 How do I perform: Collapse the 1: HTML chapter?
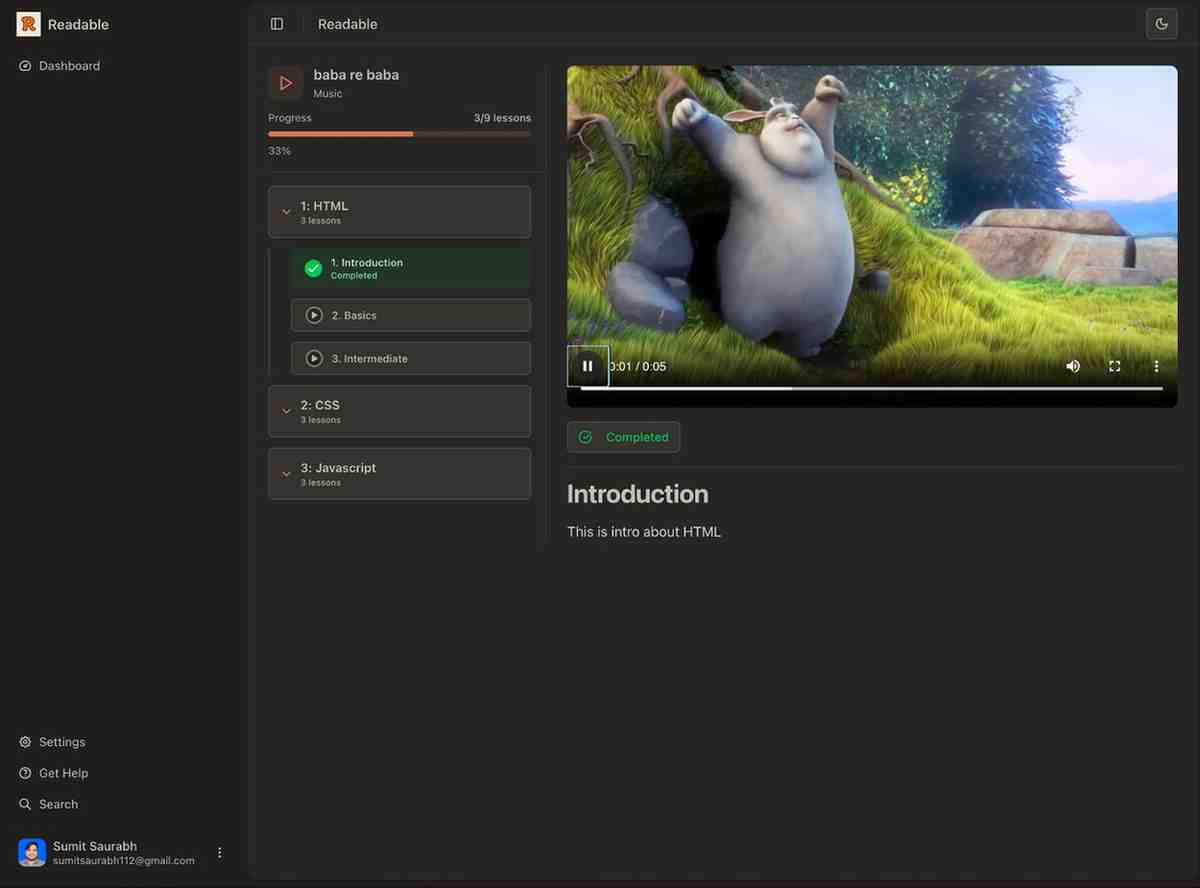click(x=399, y=212)
